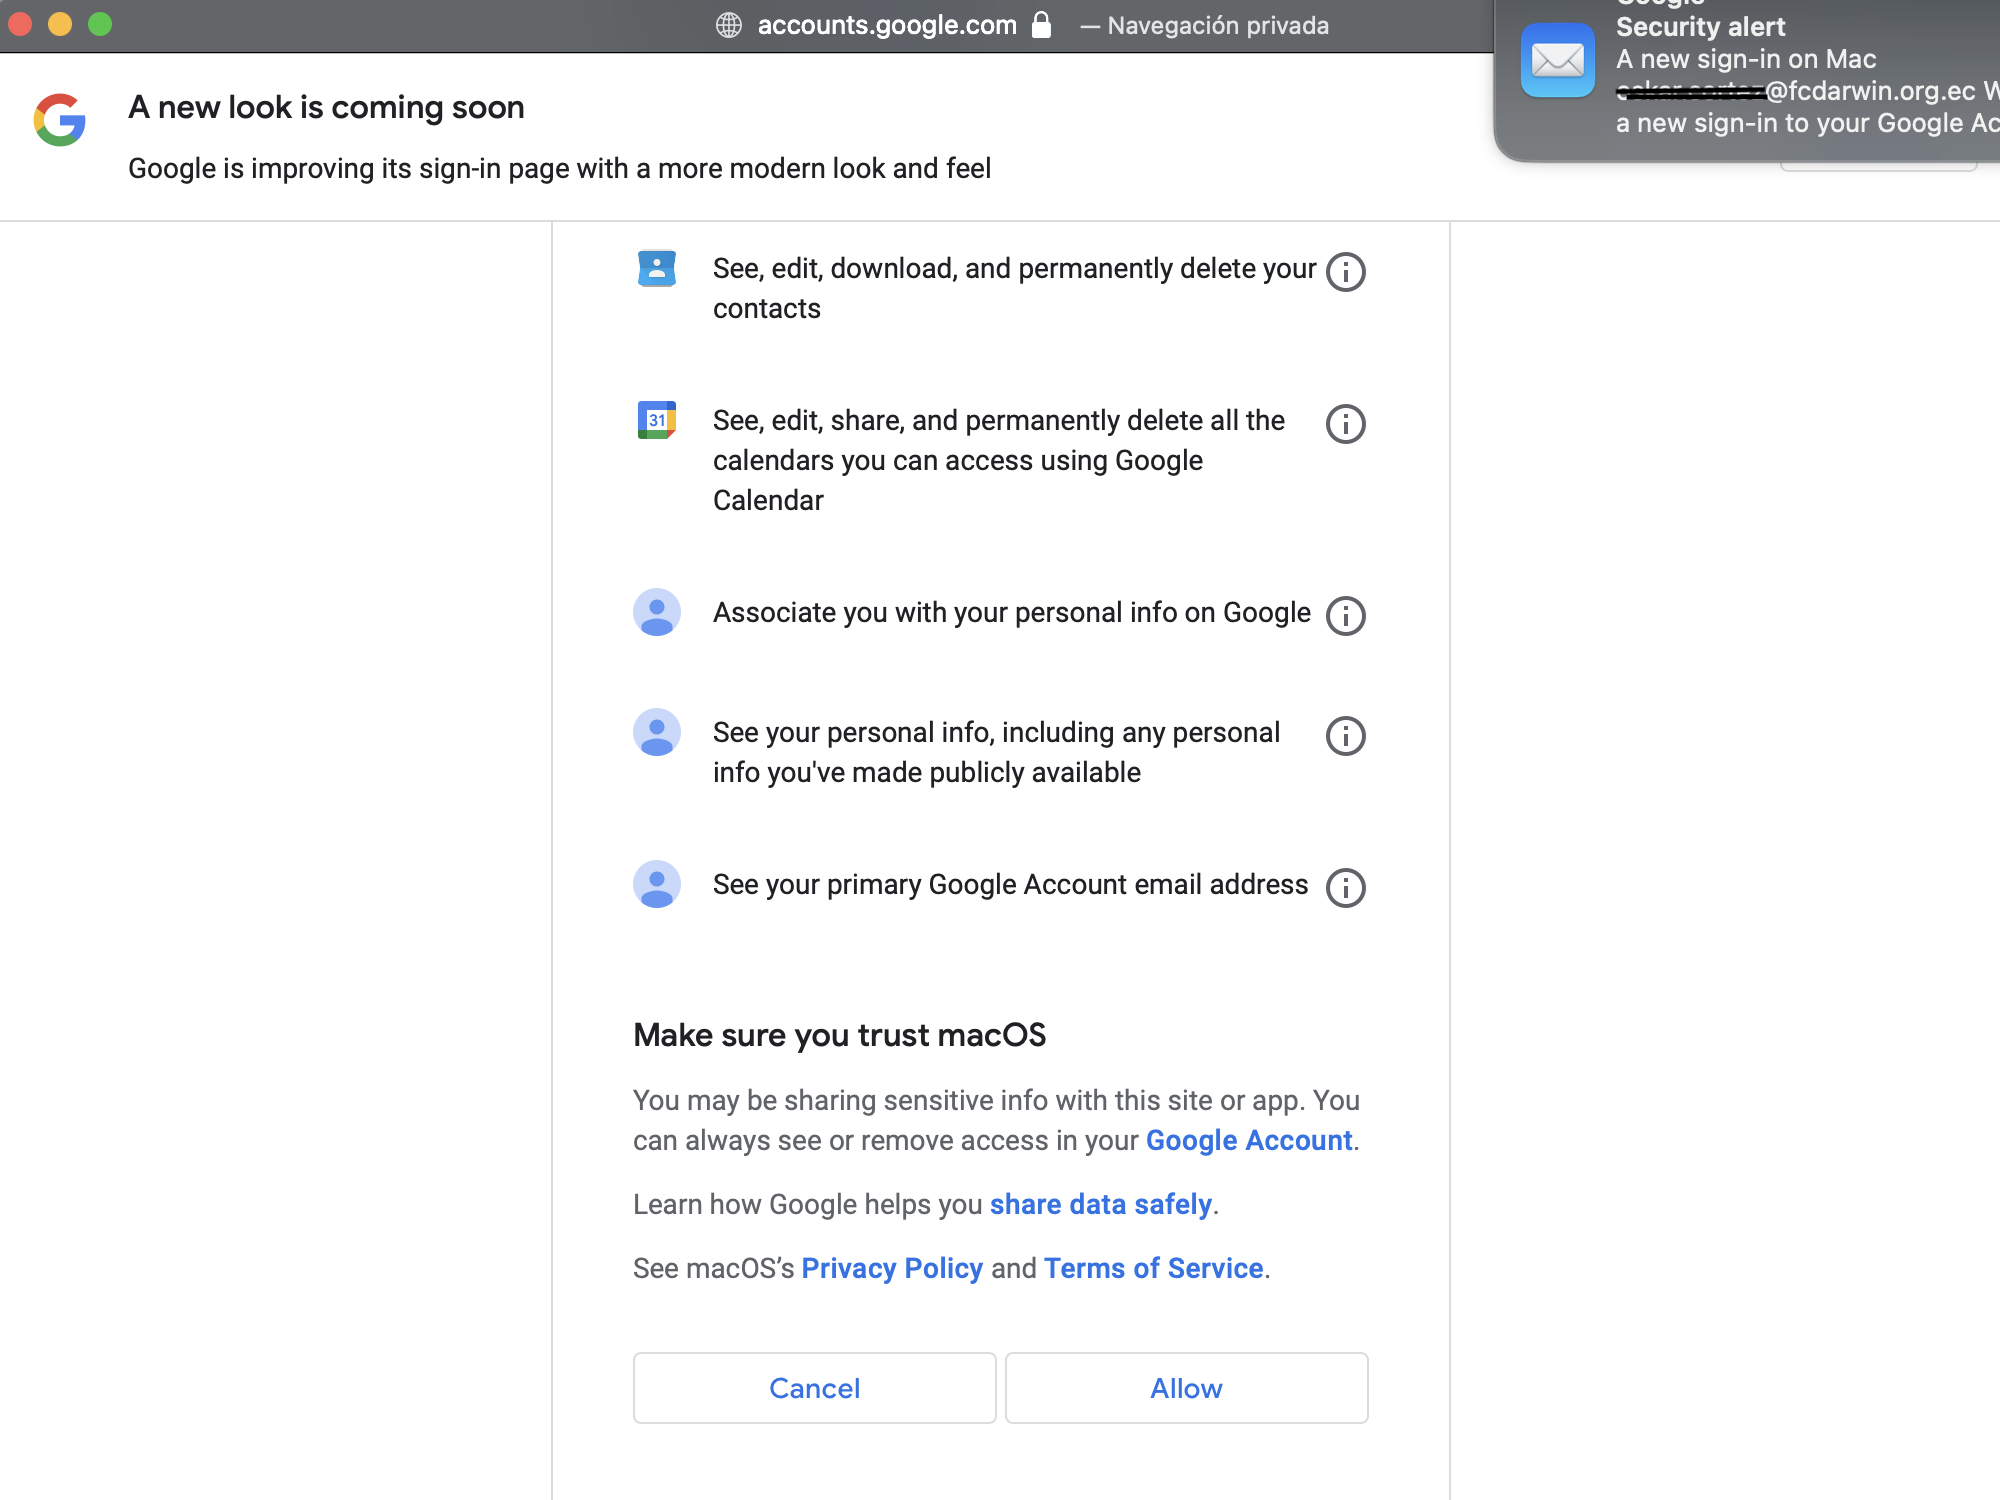
Task: Click the profile icon next to Associate you
Action: click(x=657, y=612)
